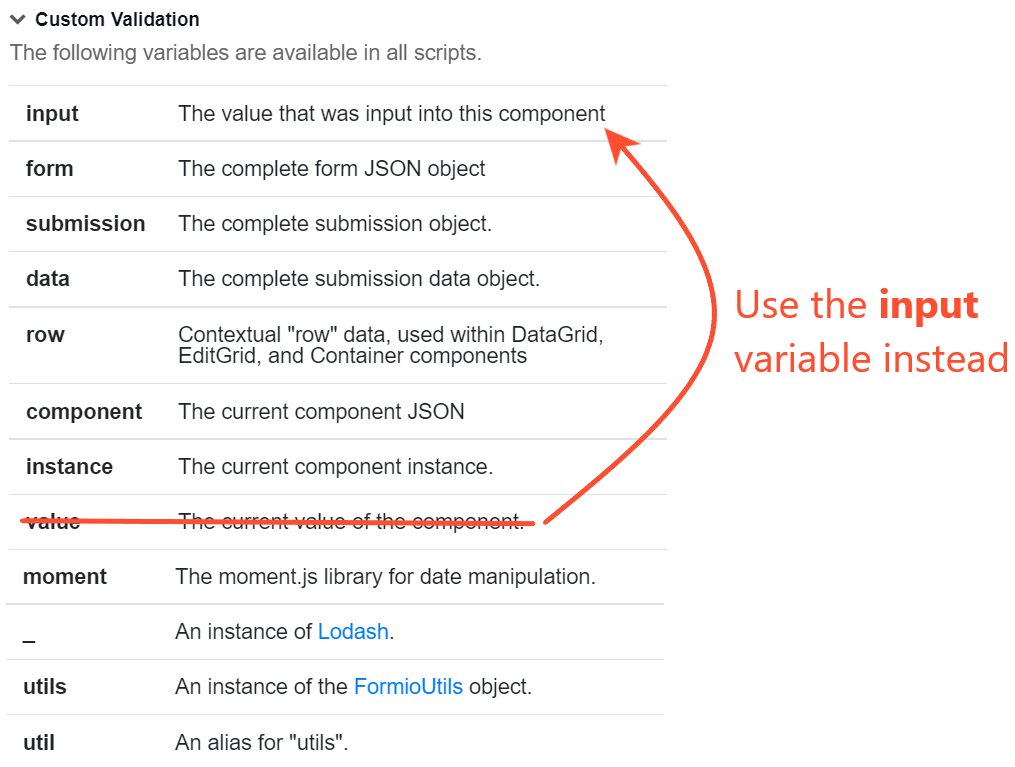
Task: Click the 'Use the input variable instead' annotation
Action: tap(871, 331)
